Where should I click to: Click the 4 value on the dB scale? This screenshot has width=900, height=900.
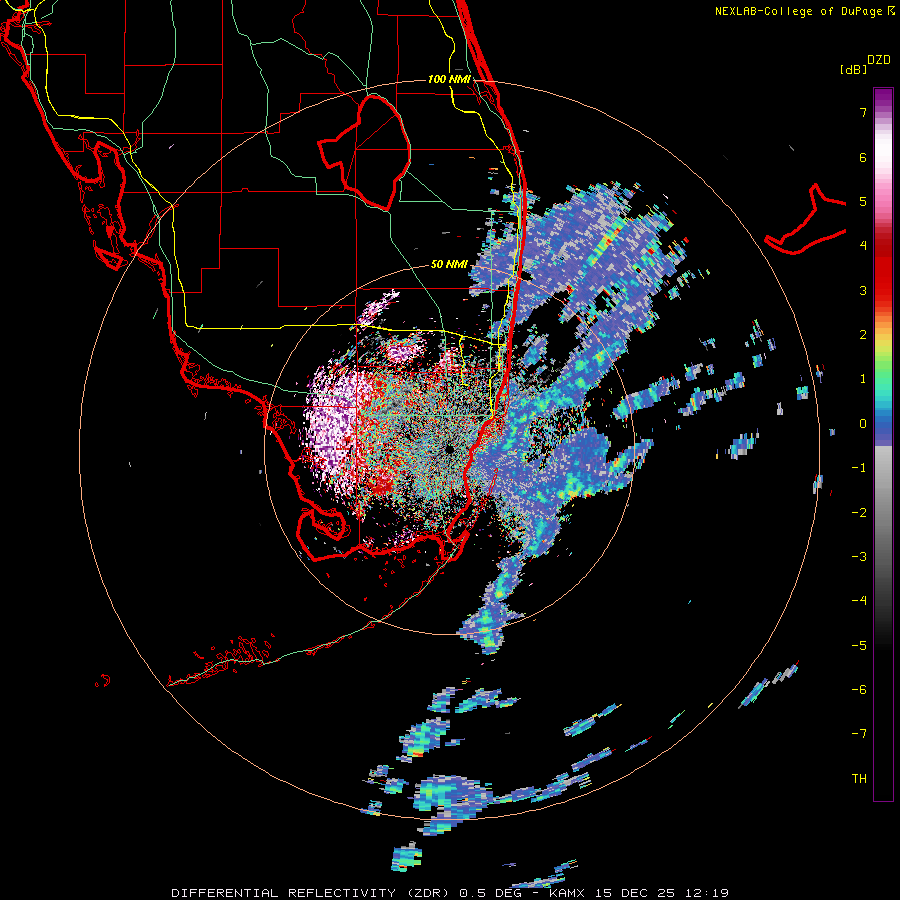[863, 246]
